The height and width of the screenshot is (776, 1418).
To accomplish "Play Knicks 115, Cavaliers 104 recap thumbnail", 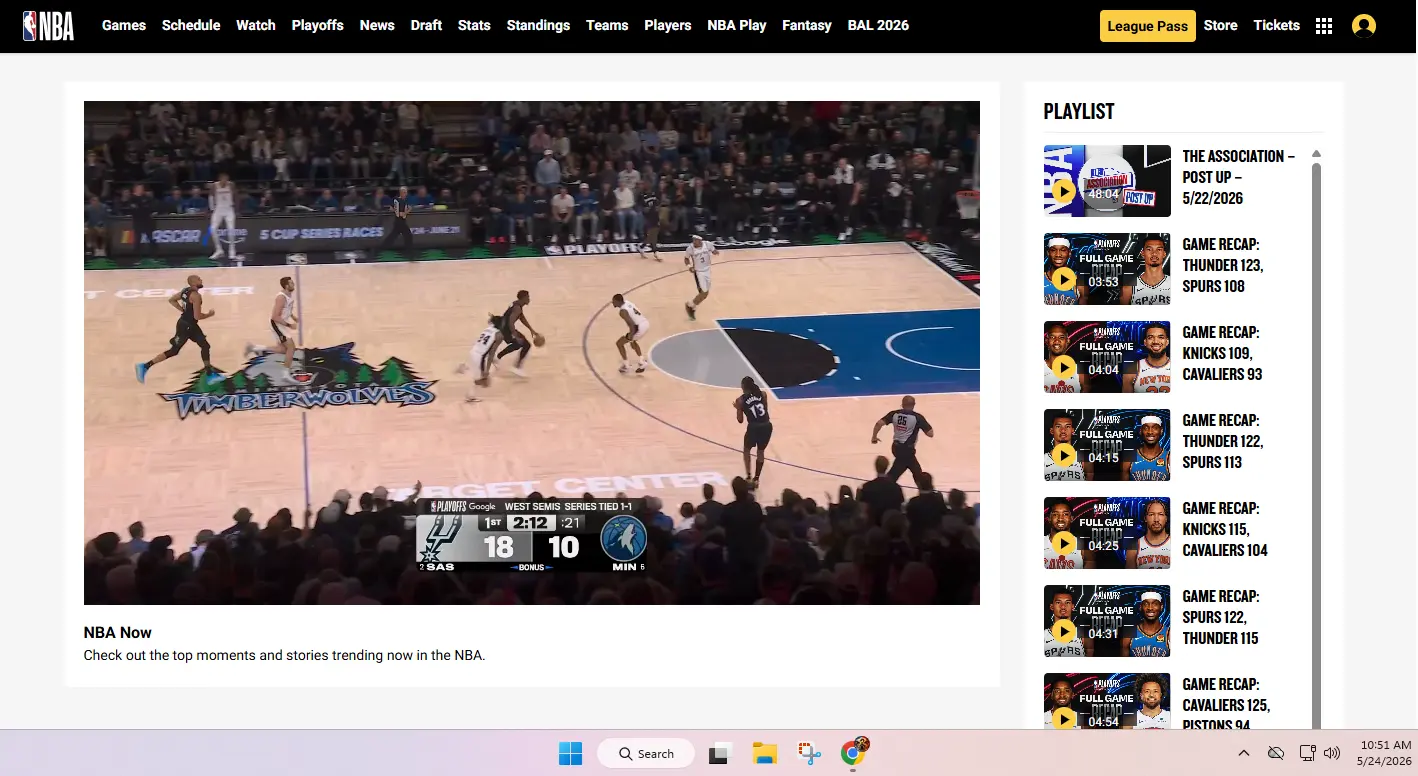I will (x=1107, y=533).
